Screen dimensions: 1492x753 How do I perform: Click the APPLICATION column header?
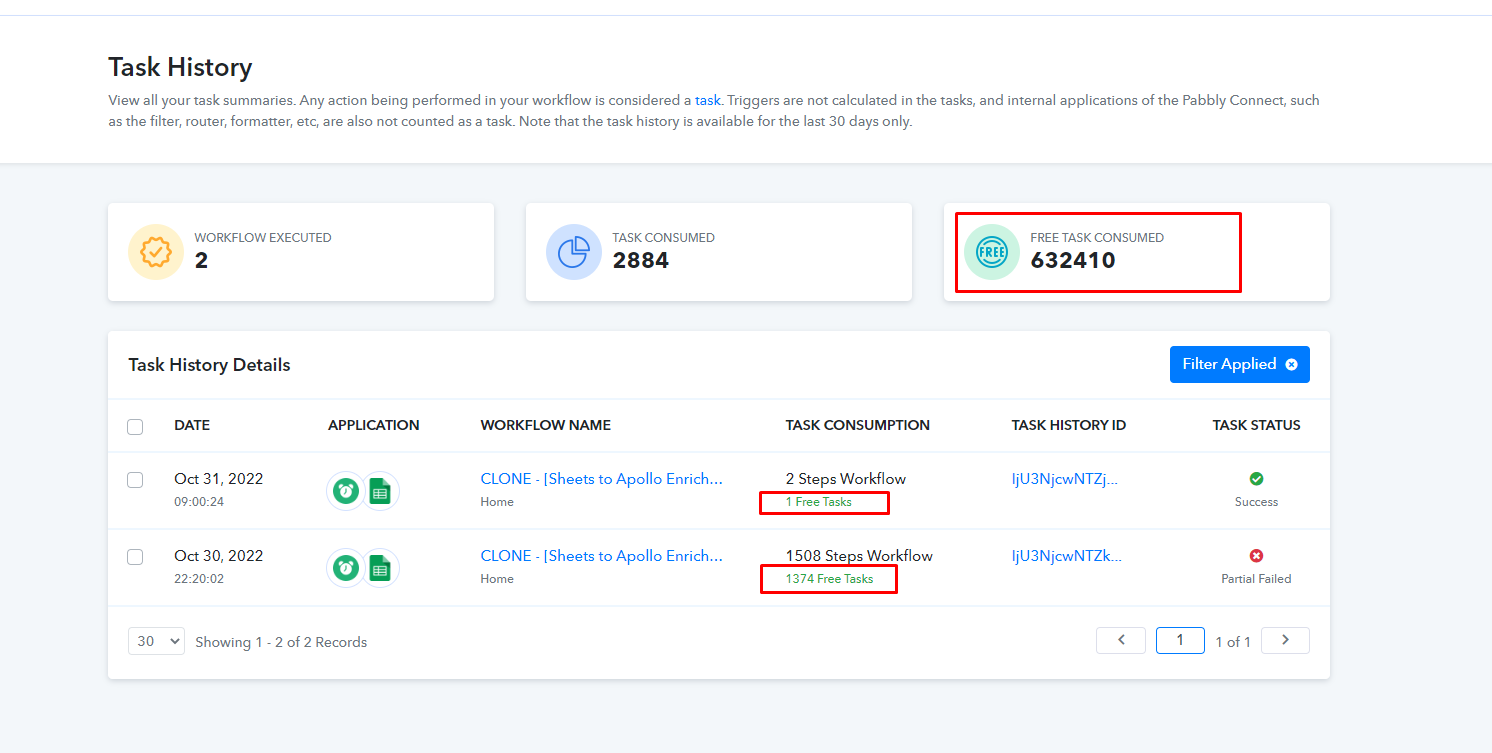click(374, 425)
